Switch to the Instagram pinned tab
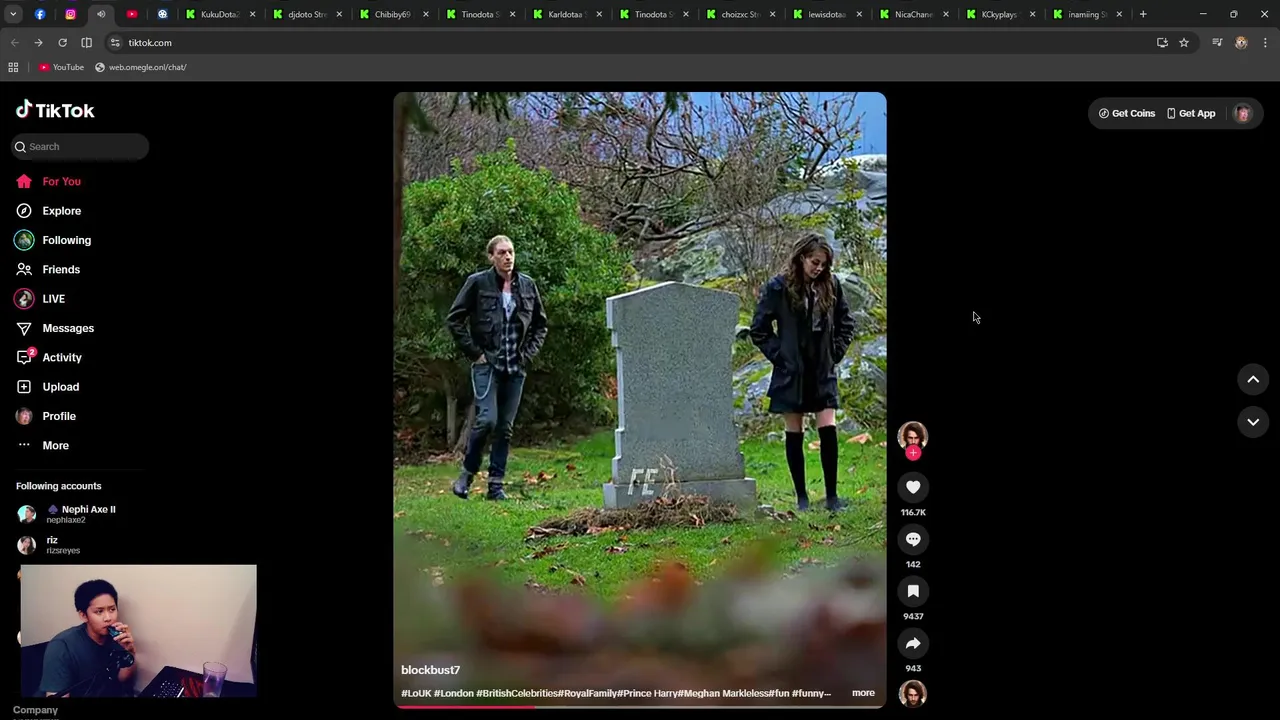This screenshot has height=720, width=1280. coord(70,14)
